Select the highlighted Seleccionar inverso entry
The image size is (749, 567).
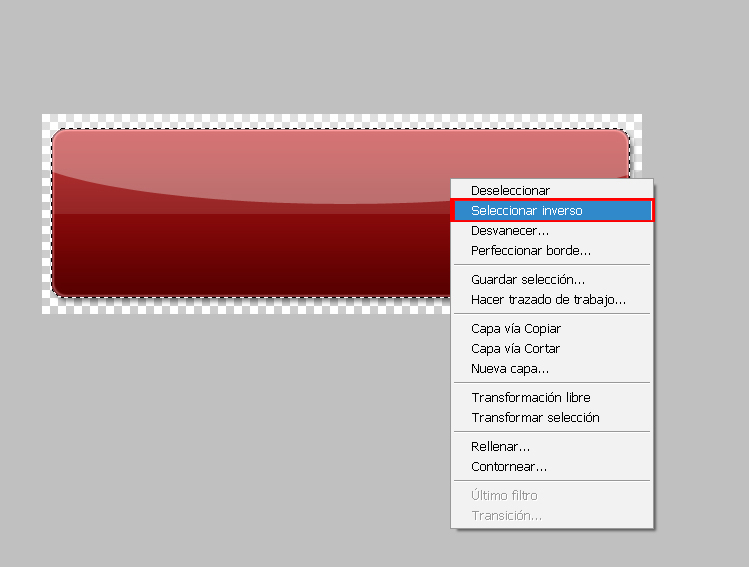click(x=552, y=211)
